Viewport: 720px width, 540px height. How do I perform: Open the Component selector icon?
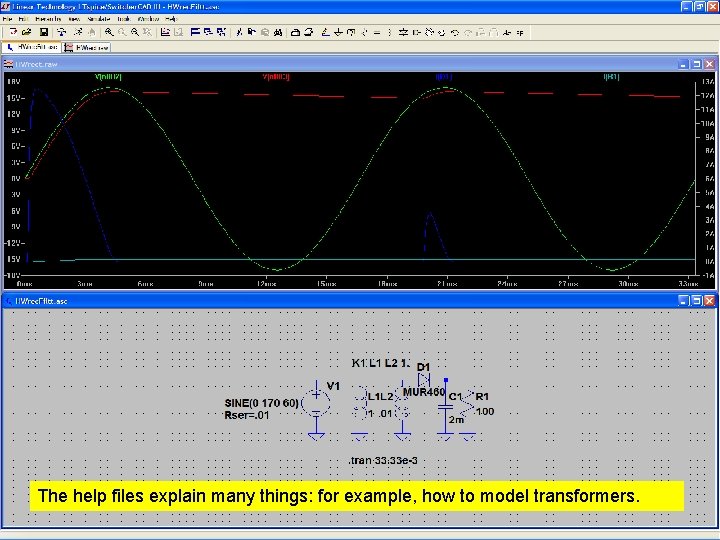(x=416, y=32)
